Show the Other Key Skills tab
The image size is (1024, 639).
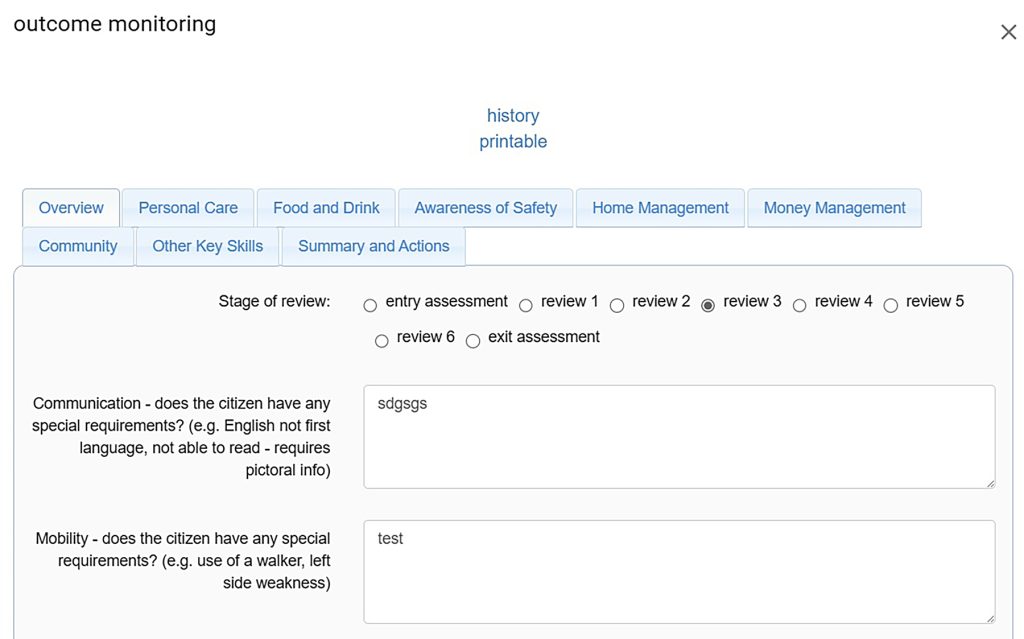[x=207, y=246]
